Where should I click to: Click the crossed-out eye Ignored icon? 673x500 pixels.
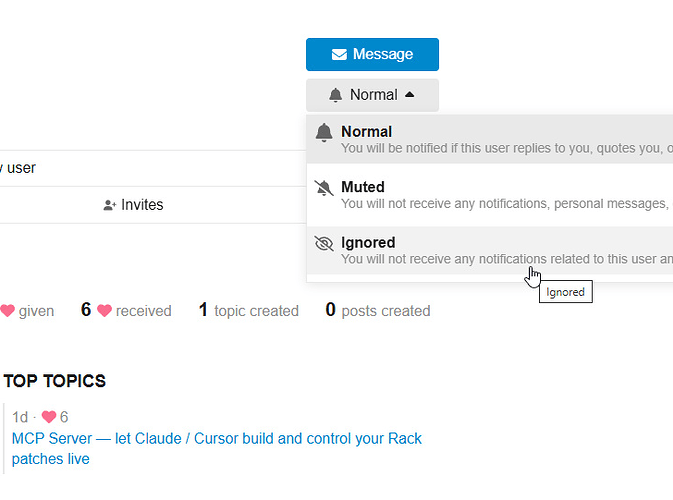click(323, 243)
